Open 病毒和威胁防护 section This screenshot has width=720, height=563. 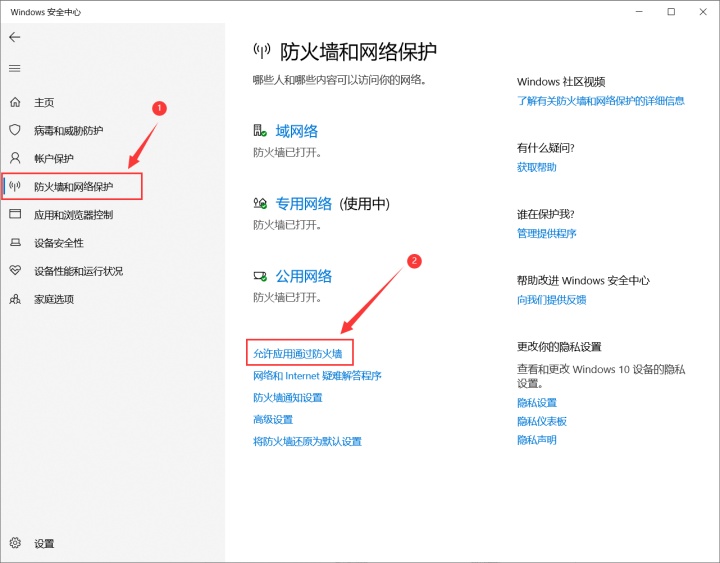[68, 130]
